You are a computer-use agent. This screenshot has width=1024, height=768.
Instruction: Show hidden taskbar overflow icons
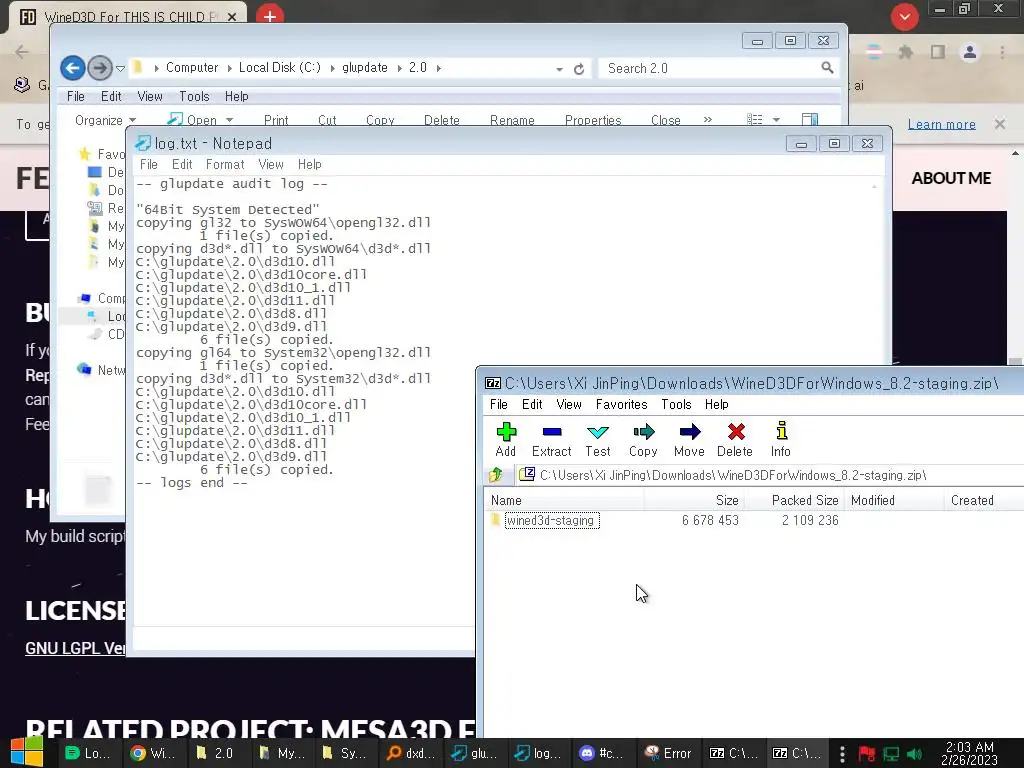tap(842, 754)
